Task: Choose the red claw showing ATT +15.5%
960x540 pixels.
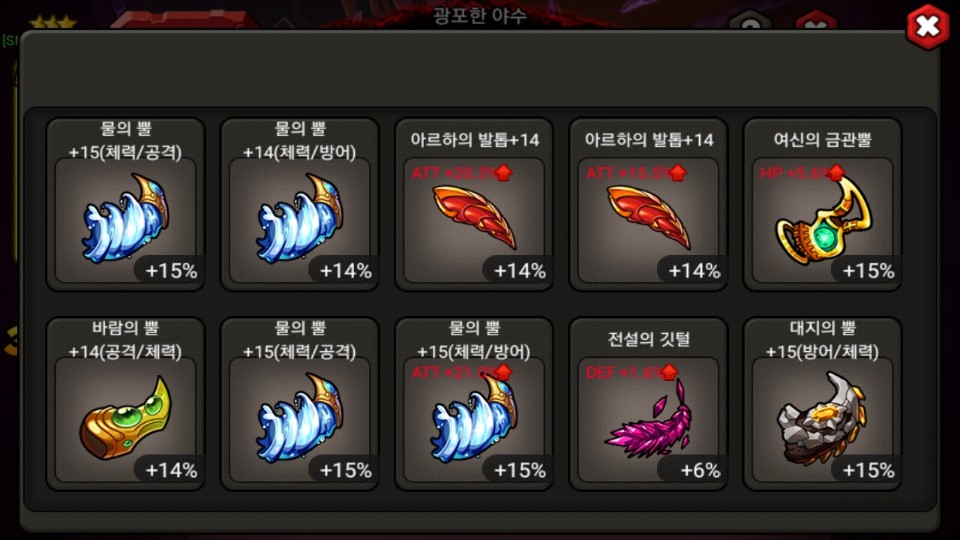Action: [648, 217]
